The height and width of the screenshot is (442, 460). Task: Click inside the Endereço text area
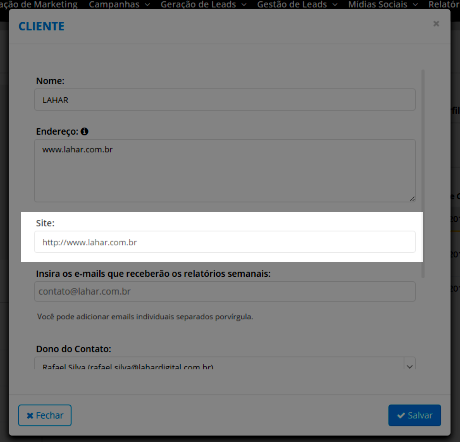pos(225,171)
